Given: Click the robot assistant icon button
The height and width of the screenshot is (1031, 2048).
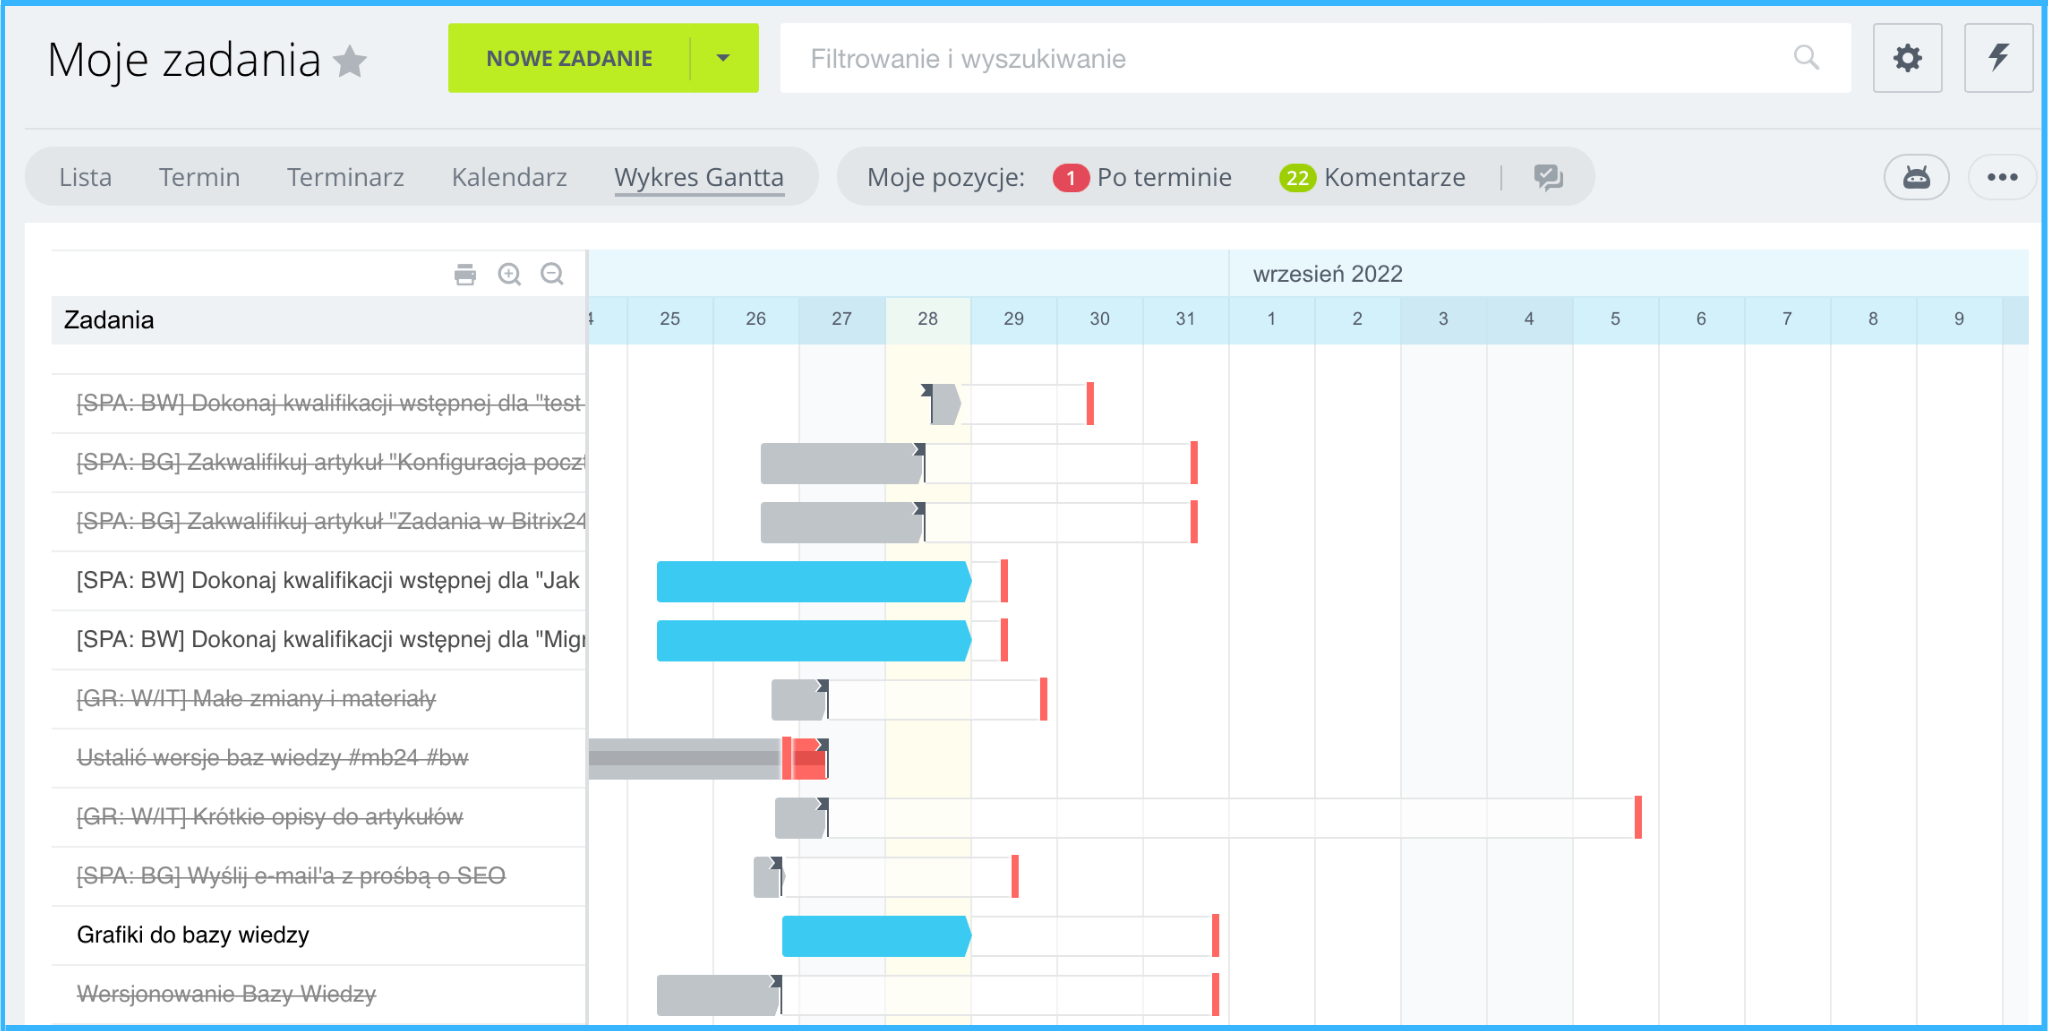Looking at the screenshot, I should (x=1916, y=177).
